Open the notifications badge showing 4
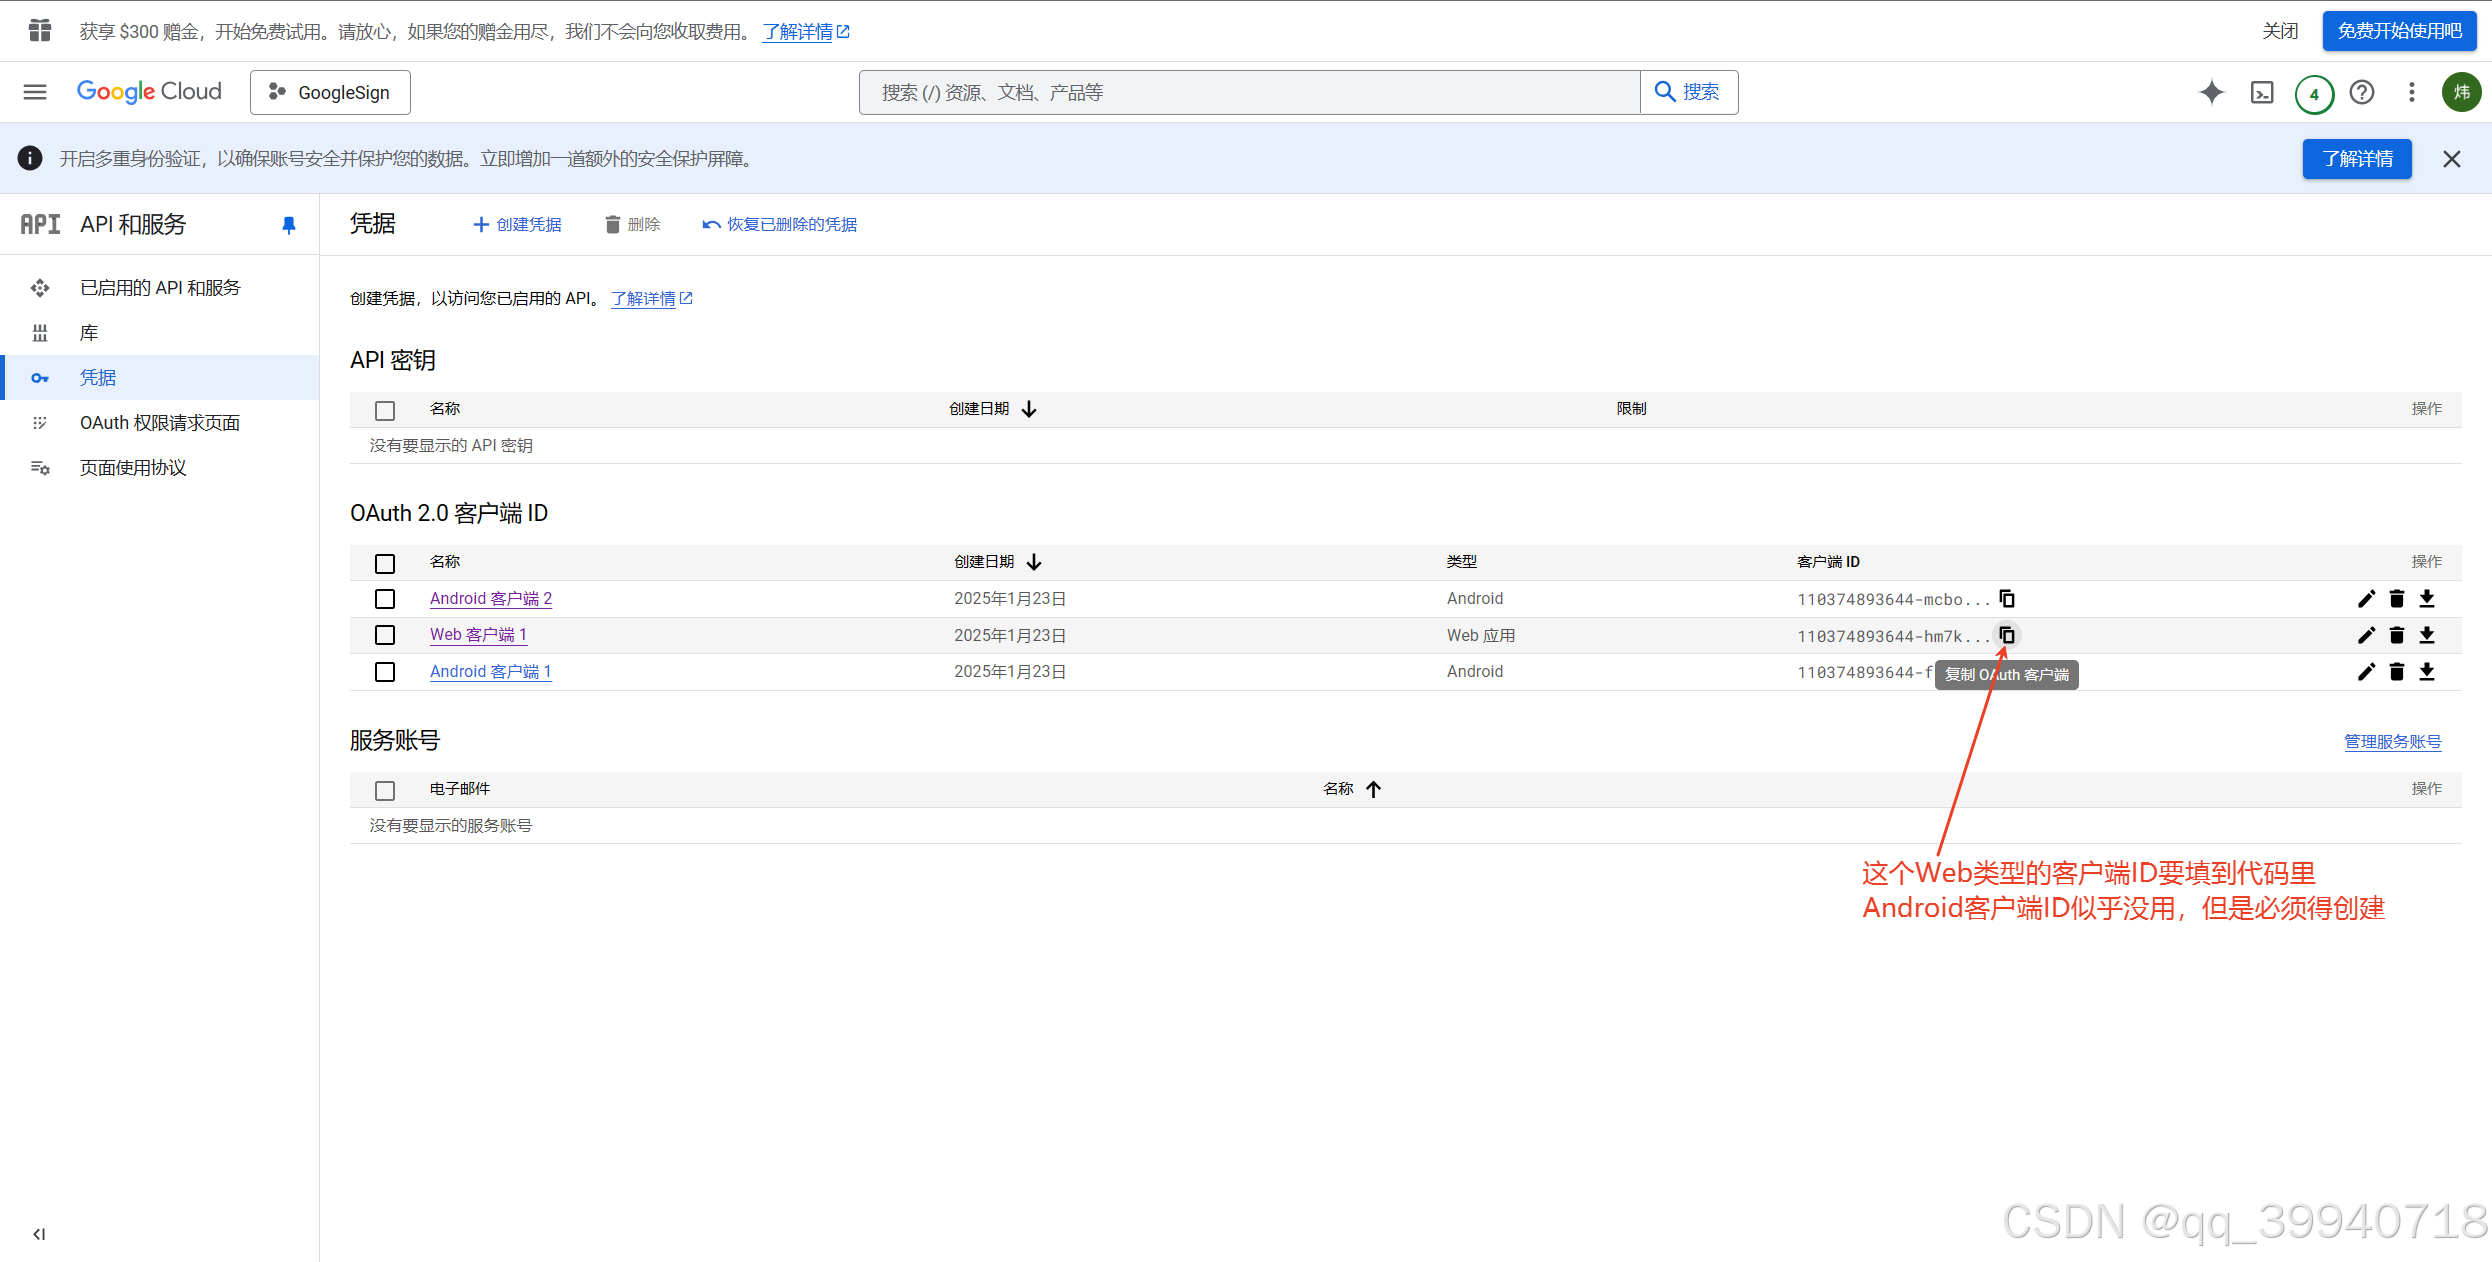2492x1262 pixels. coord(2314,94)
